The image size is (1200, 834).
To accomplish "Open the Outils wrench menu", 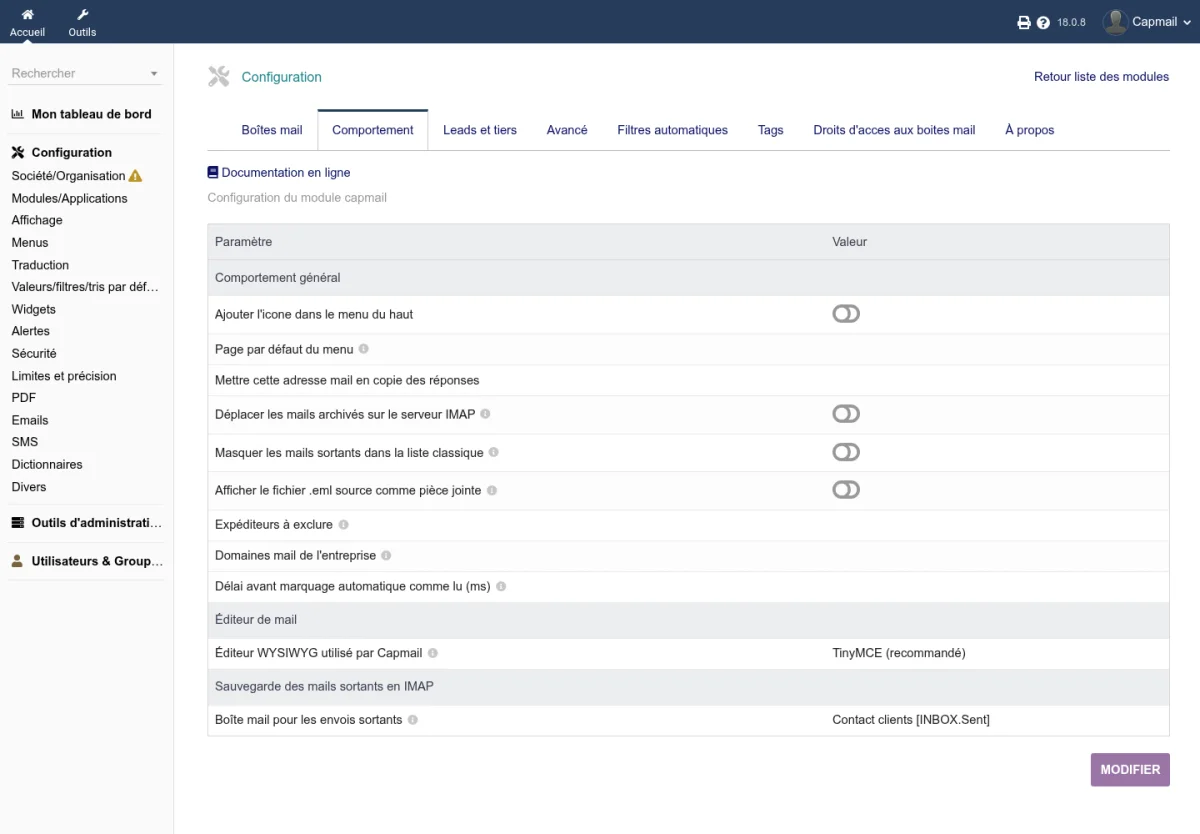I will tap(83, 15).
